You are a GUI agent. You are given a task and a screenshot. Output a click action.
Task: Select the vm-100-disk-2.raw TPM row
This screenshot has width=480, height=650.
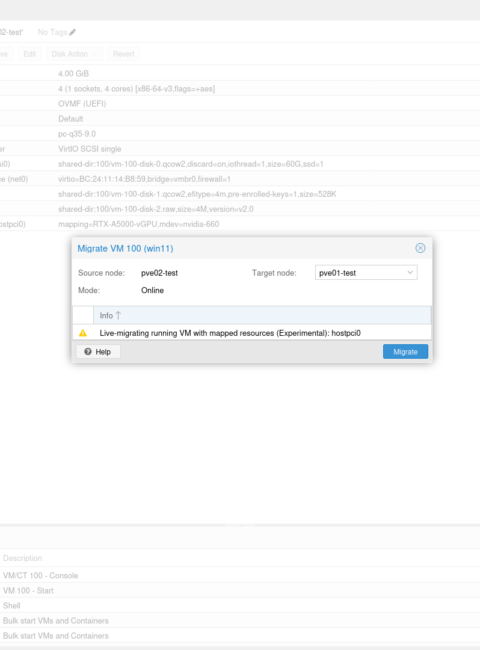(240, 209)
